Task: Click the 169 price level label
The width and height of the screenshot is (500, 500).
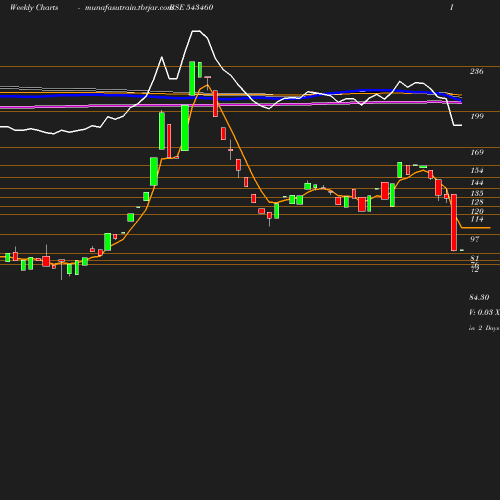Action: click(x=477, y=152)
